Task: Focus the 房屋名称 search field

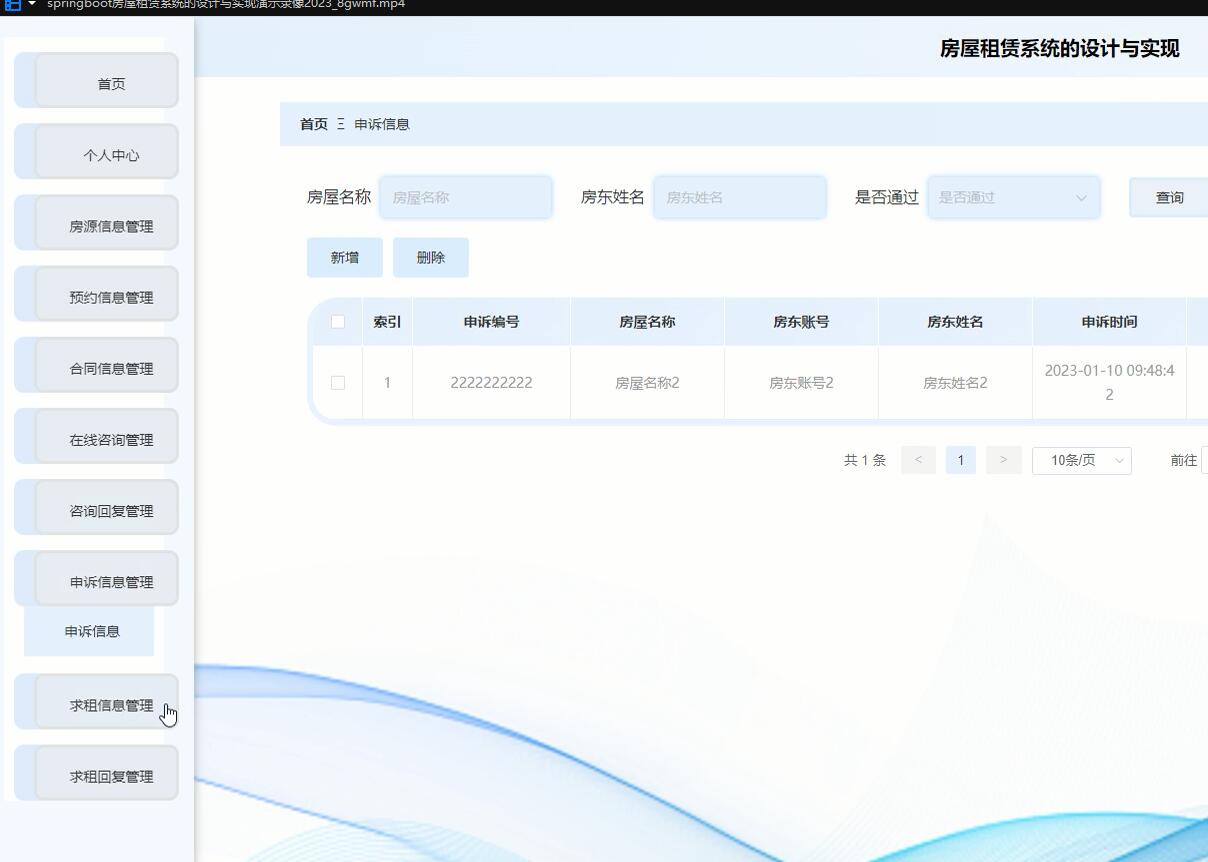Action: pyautogui.click(x=466, y=197)
